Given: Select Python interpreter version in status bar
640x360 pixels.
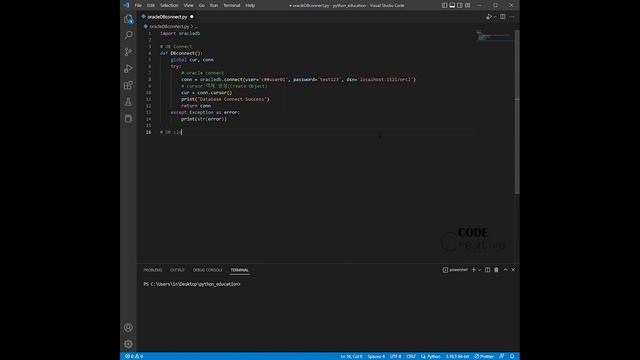Looking at the screenshot, I should (457, 356).
